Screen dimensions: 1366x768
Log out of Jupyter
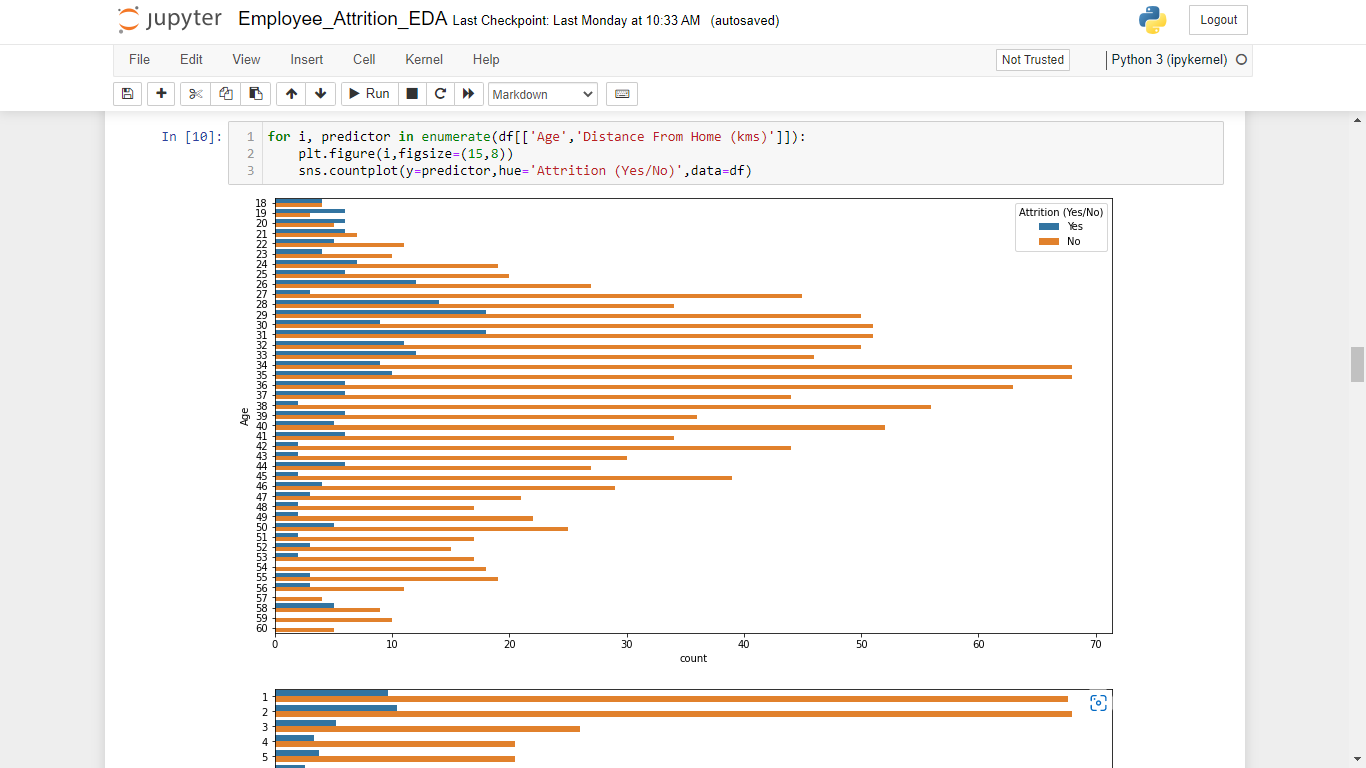click(1218, 19)
